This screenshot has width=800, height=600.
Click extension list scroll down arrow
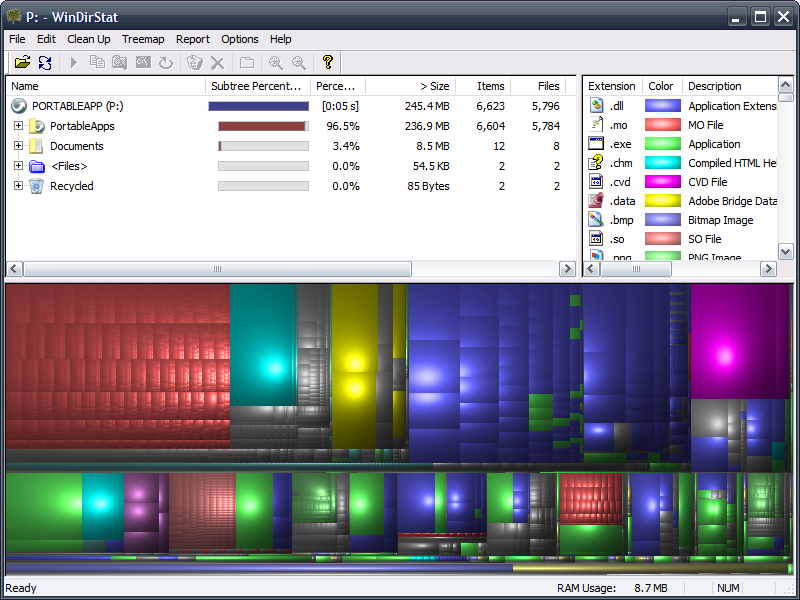(x=785, y=251)
